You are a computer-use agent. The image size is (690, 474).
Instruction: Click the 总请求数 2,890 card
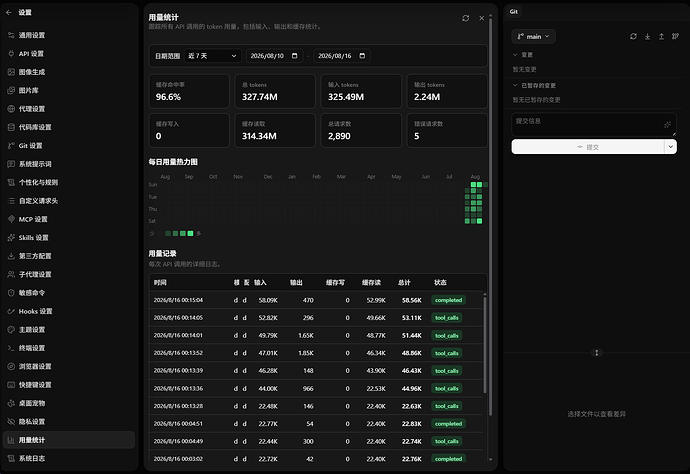[361, 130]
